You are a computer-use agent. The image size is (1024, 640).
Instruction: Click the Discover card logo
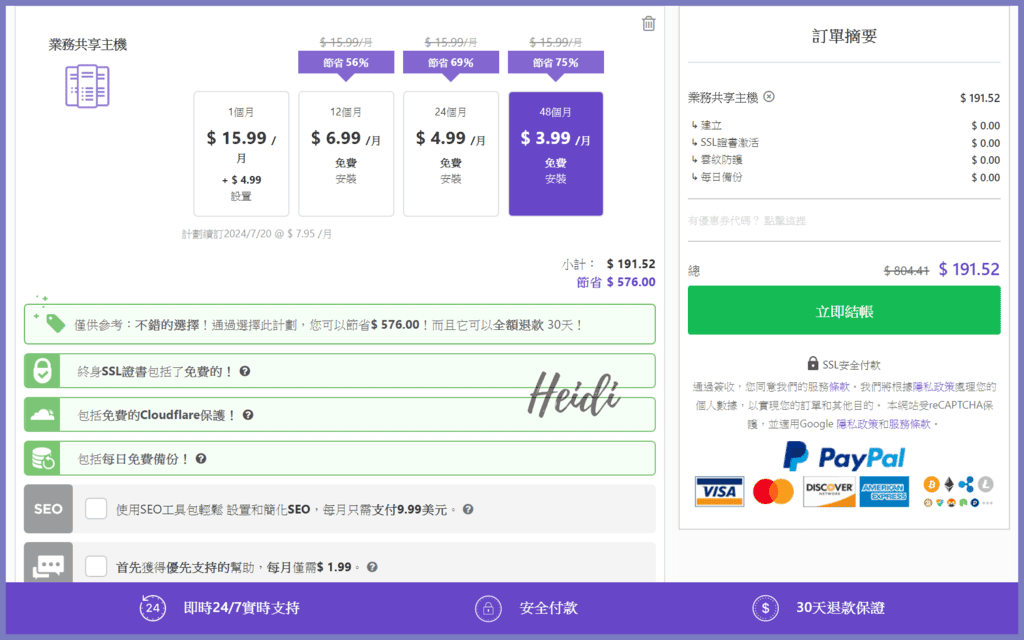(829, 492)
